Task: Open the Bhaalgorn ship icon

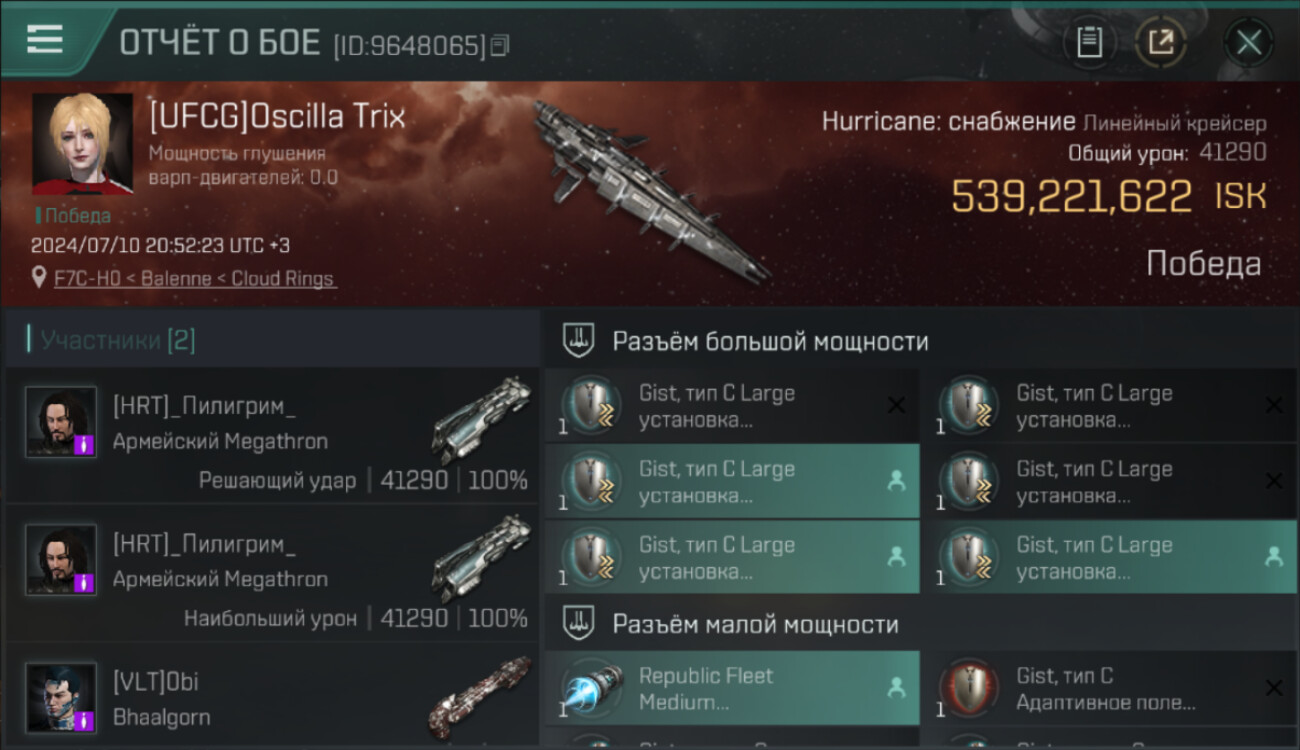Action: (481, 696)
